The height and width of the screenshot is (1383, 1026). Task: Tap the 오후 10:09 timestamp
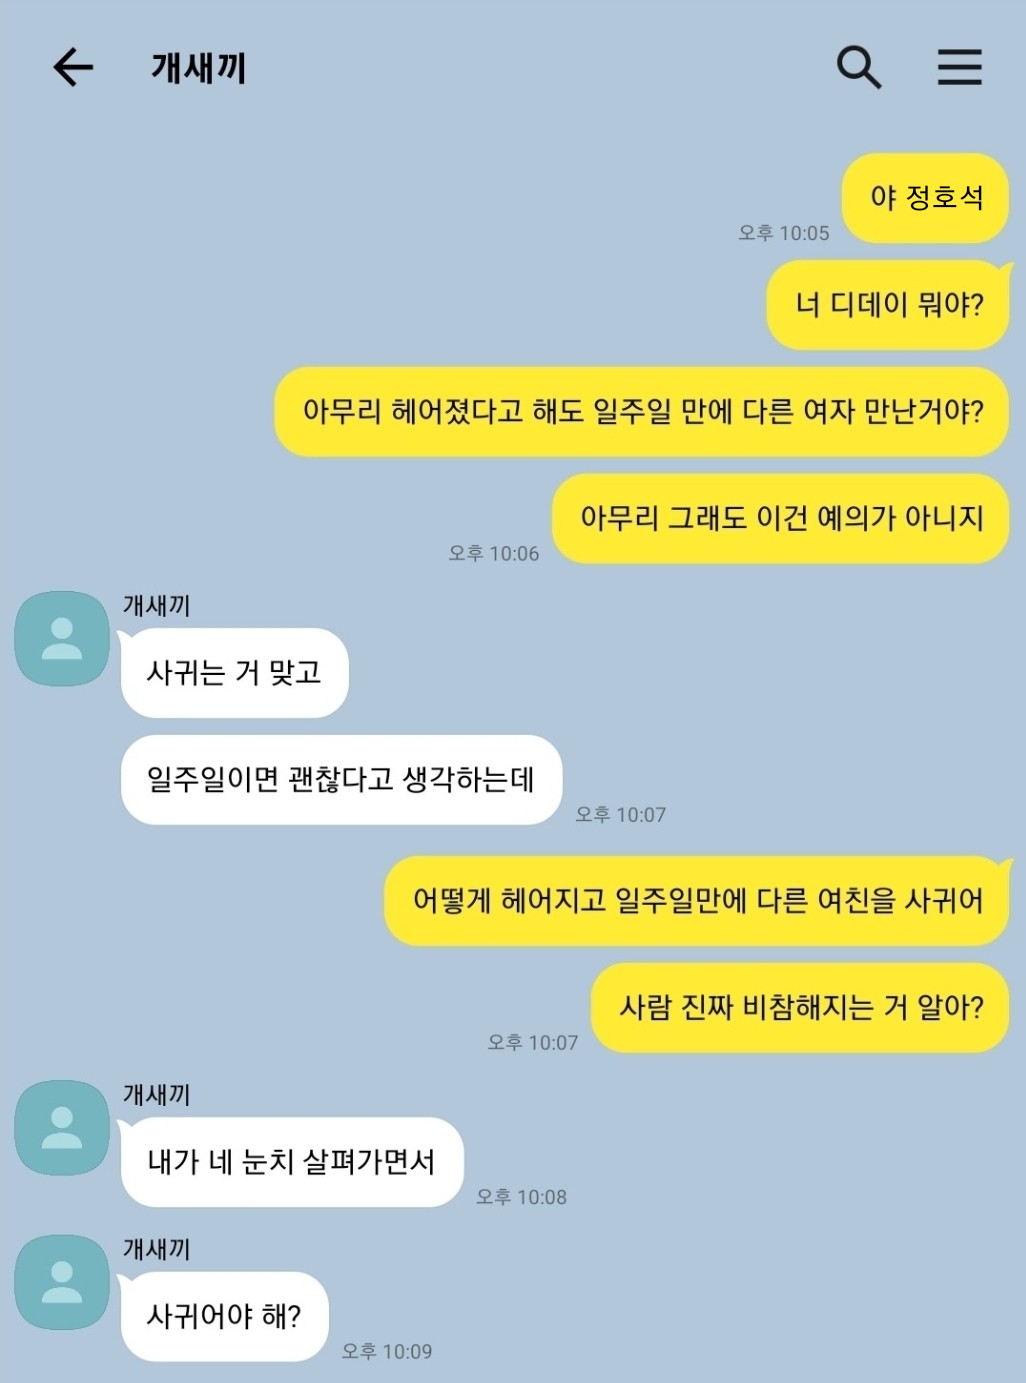(x=387, y=1351)
